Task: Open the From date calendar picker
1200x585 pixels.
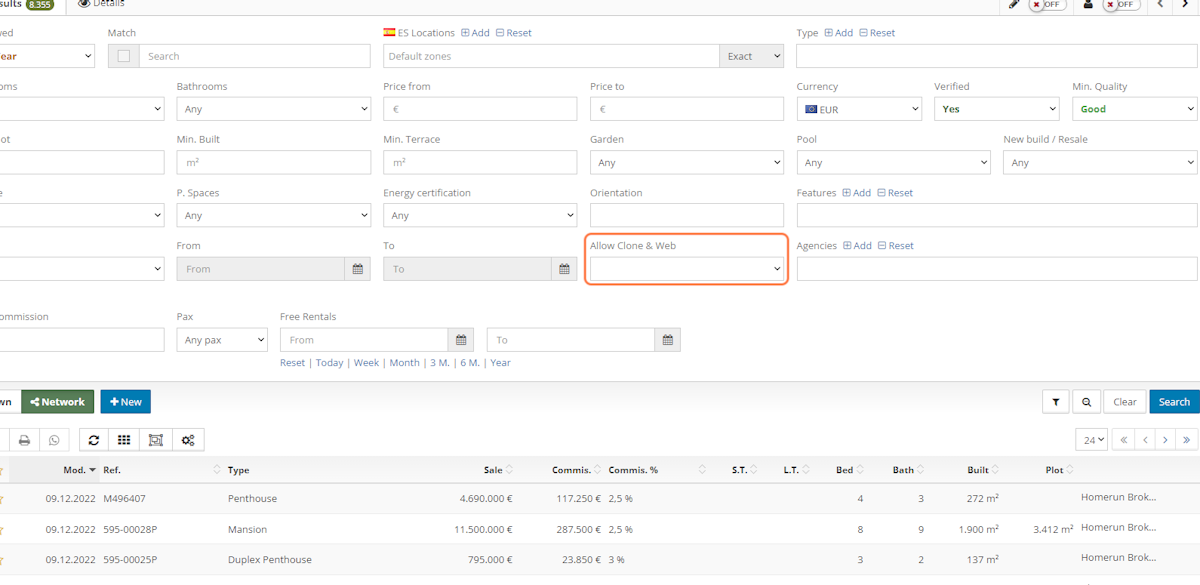Action: (x=358, y=269)
